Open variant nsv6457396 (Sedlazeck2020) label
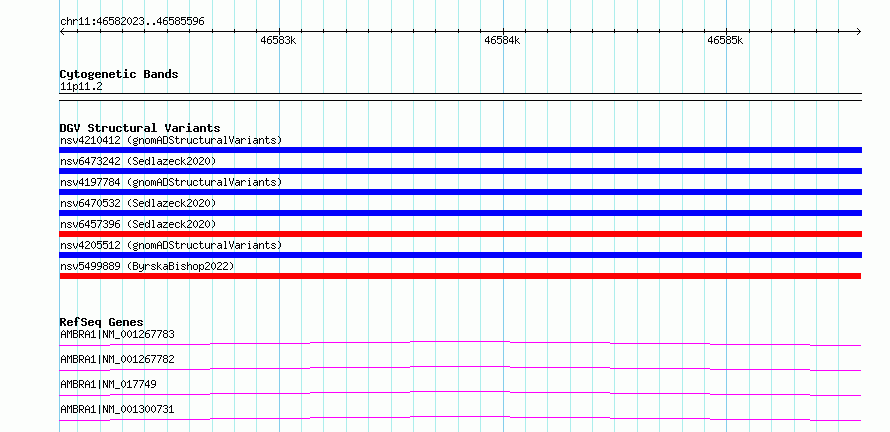The image size is (890, 432). [x=138, y=224]
